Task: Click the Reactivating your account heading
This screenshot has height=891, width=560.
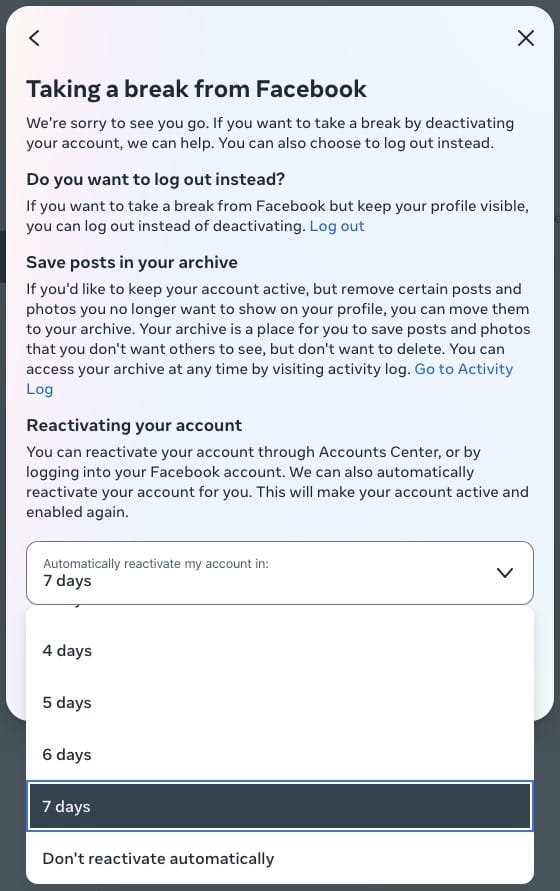Action: point(134,426)
